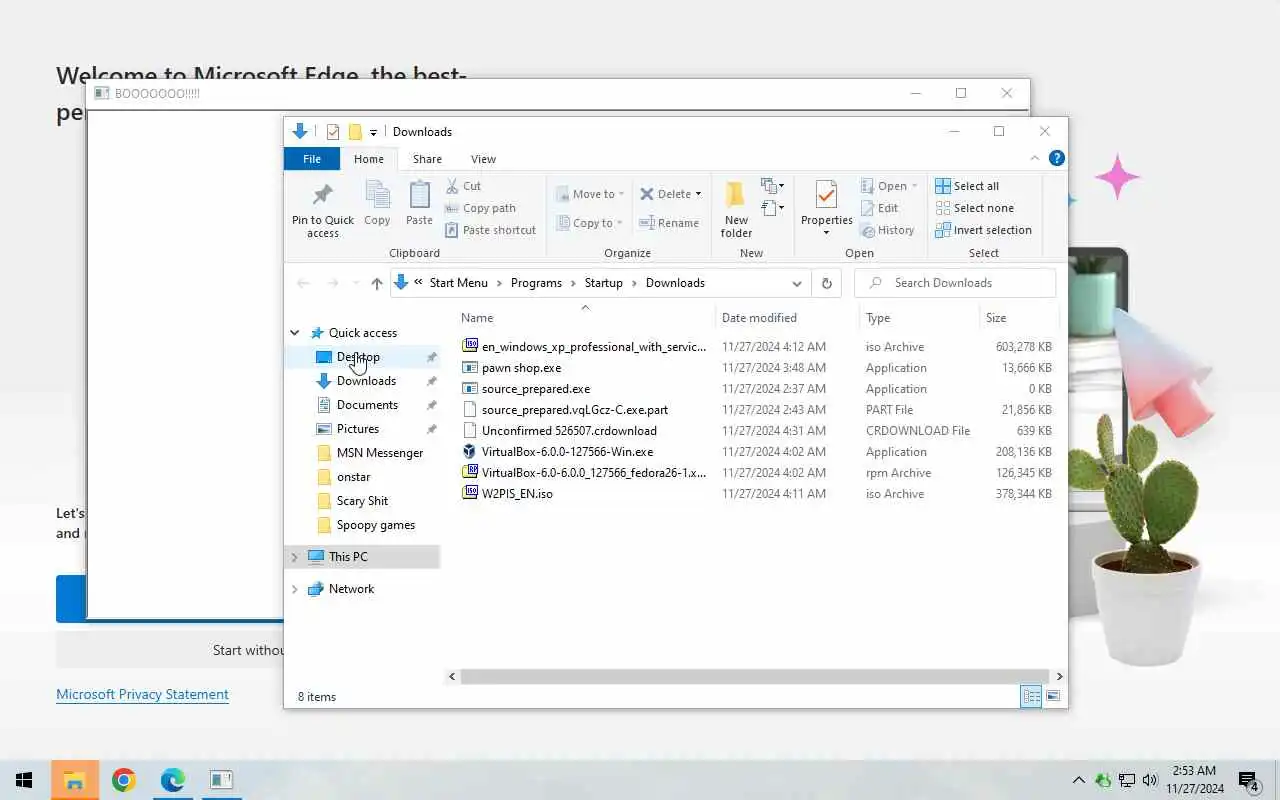1280x800 pixels.
Task: Switch to Large icons view icon
Action: (1052, 696)
